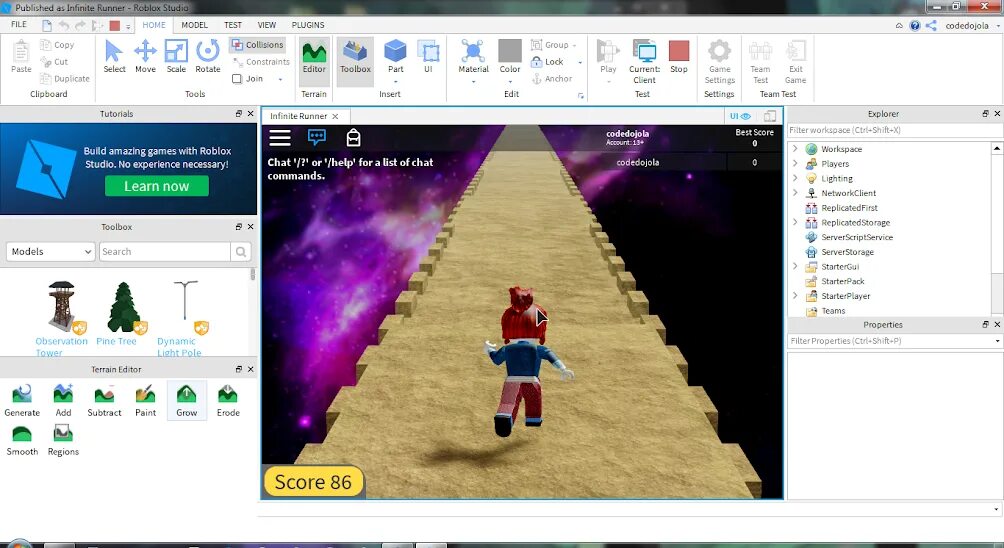The image size is (1004, 548).
Task: Open the UI insert button
Action: [x=428, y=56]
